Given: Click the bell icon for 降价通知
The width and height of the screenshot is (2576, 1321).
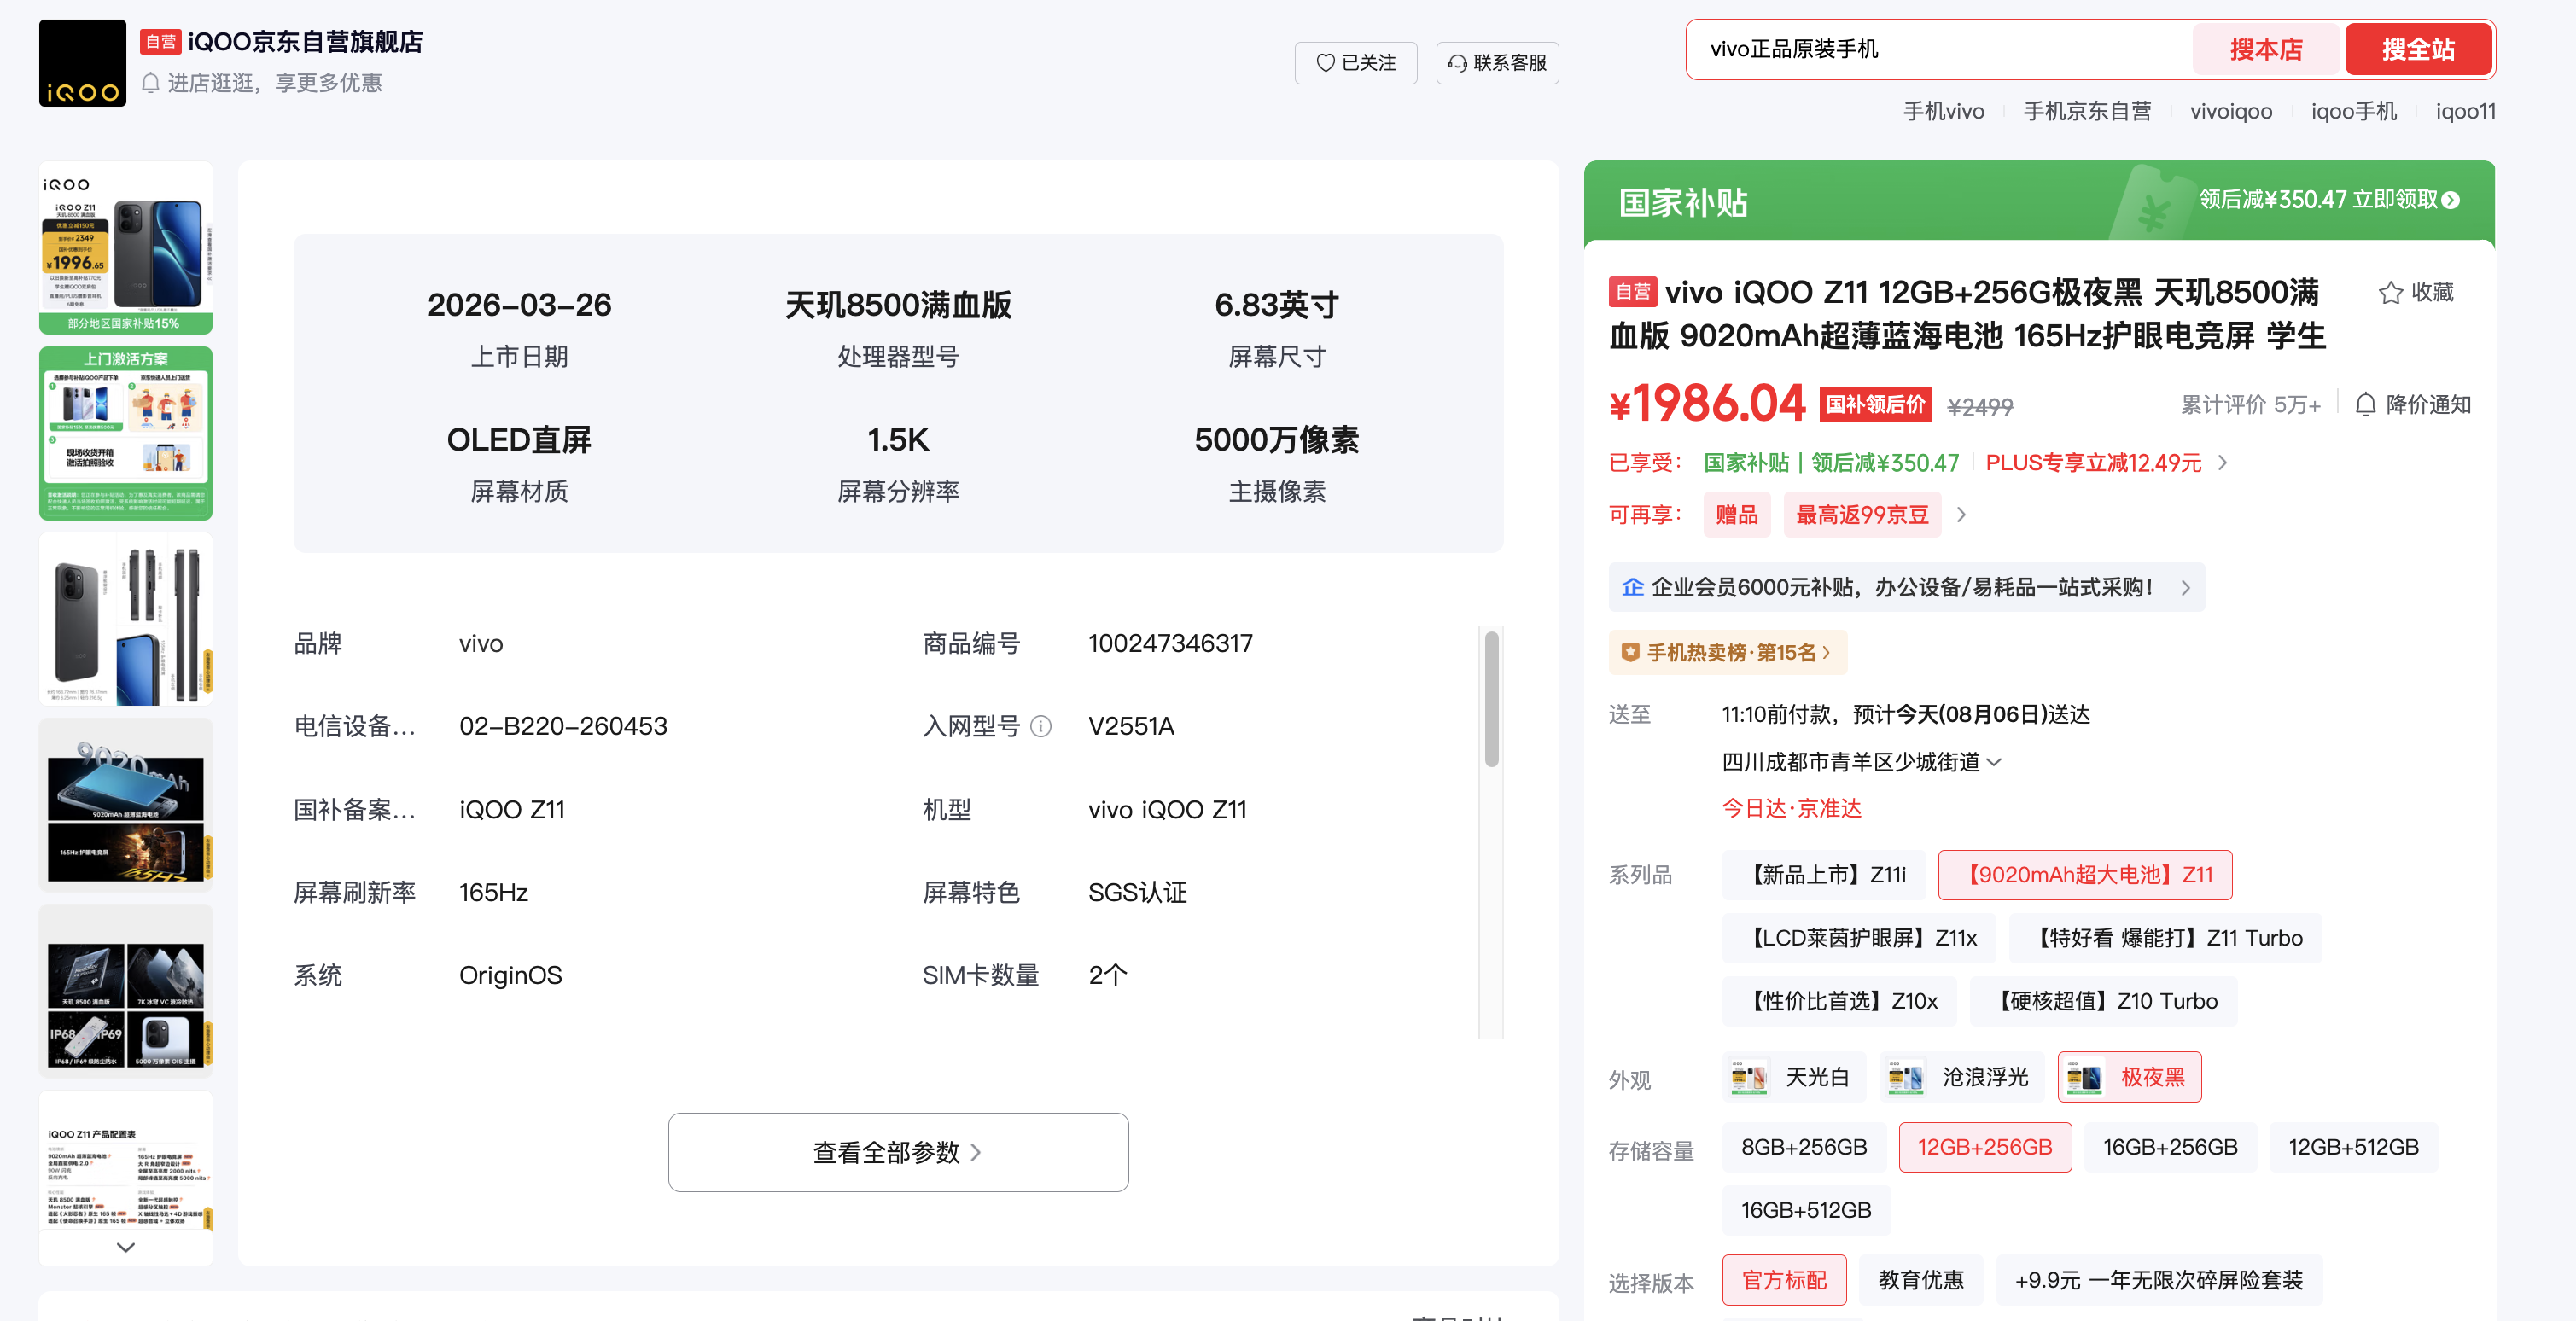Looking at the screenshot, I should point(2365,404).
